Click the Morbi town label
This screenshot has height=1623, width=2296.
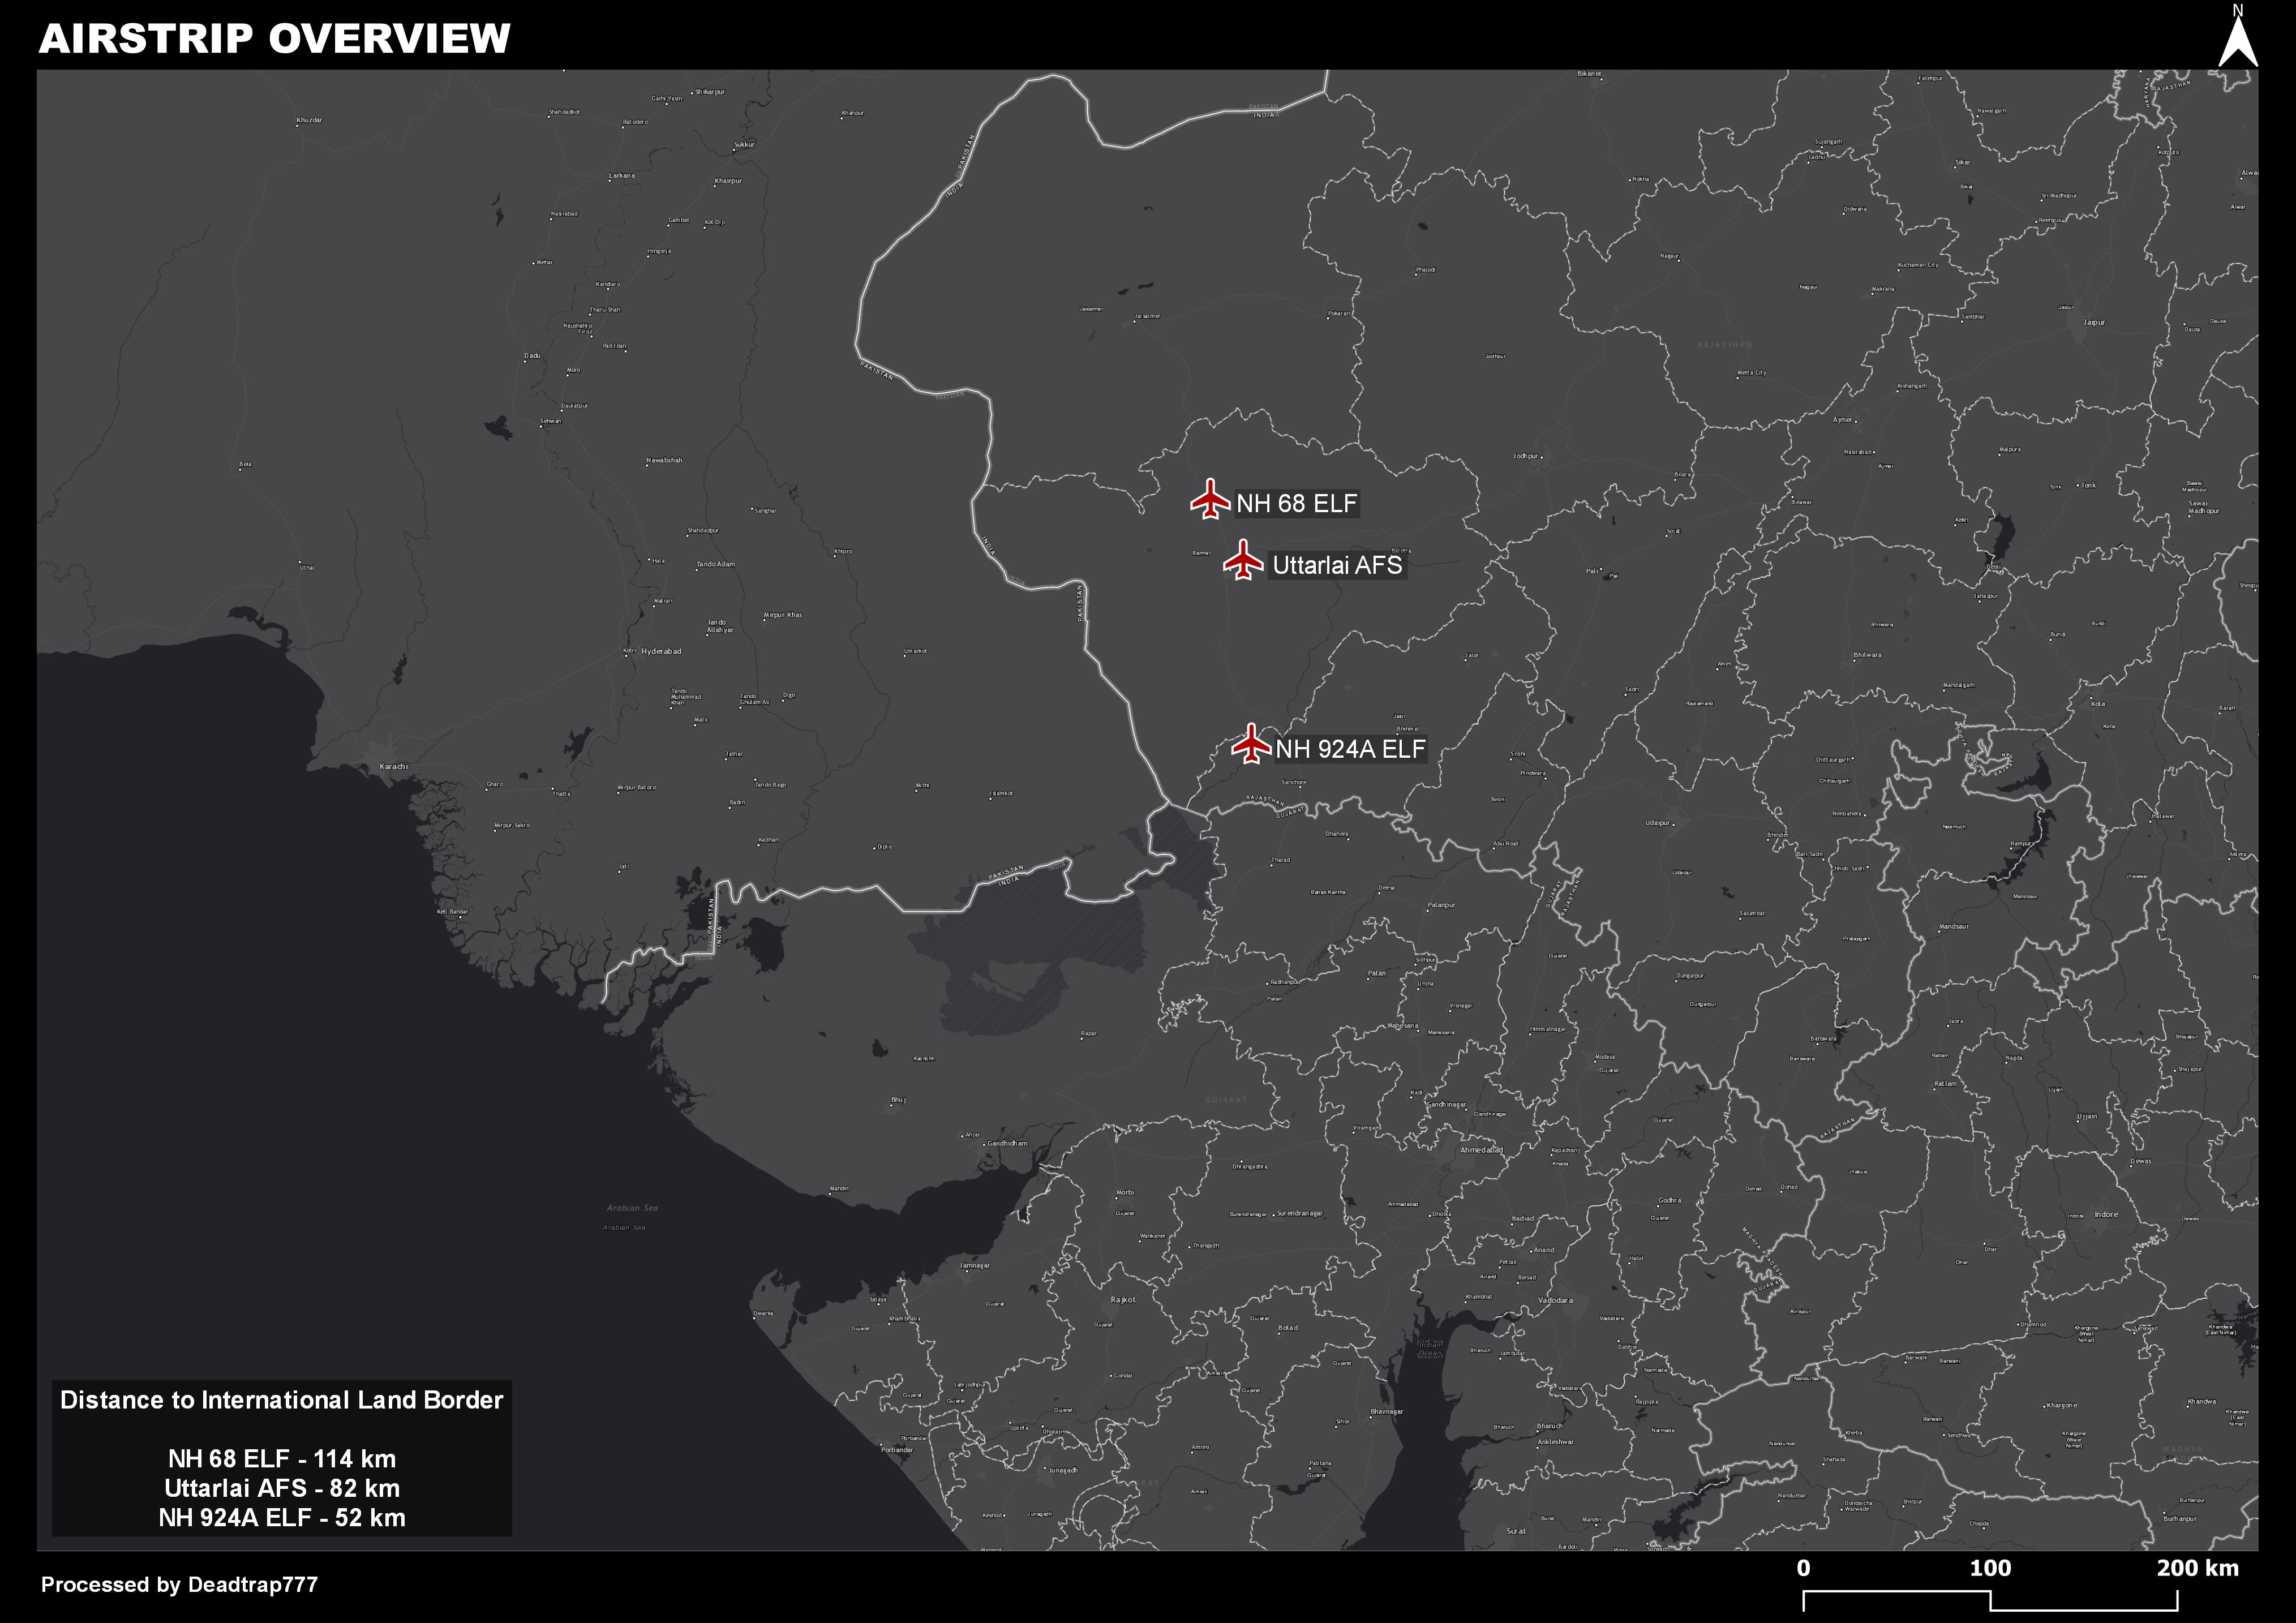tap(1125, 1193)
